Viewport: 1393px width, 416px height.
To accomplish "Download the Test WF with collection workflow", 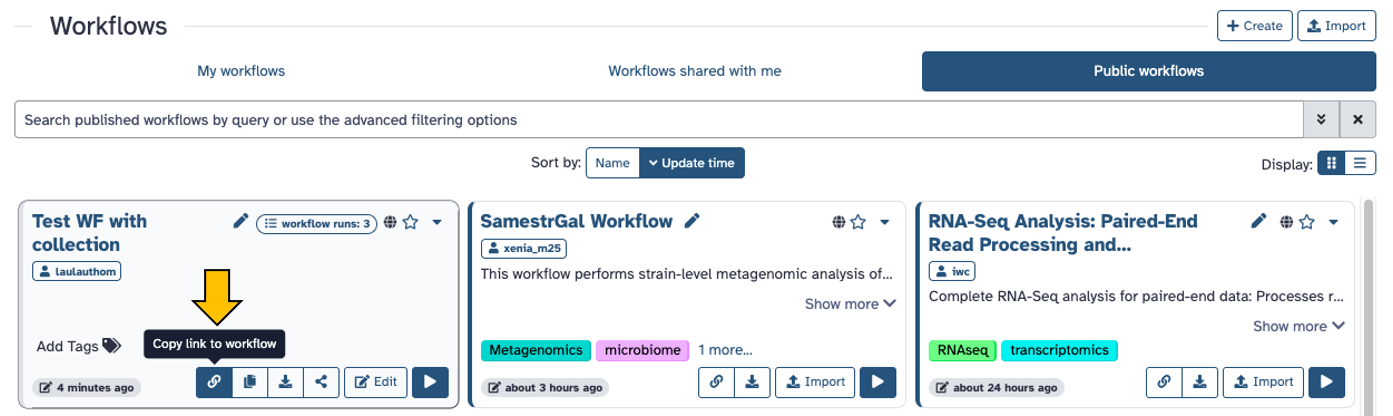I will tap(285, 381).
